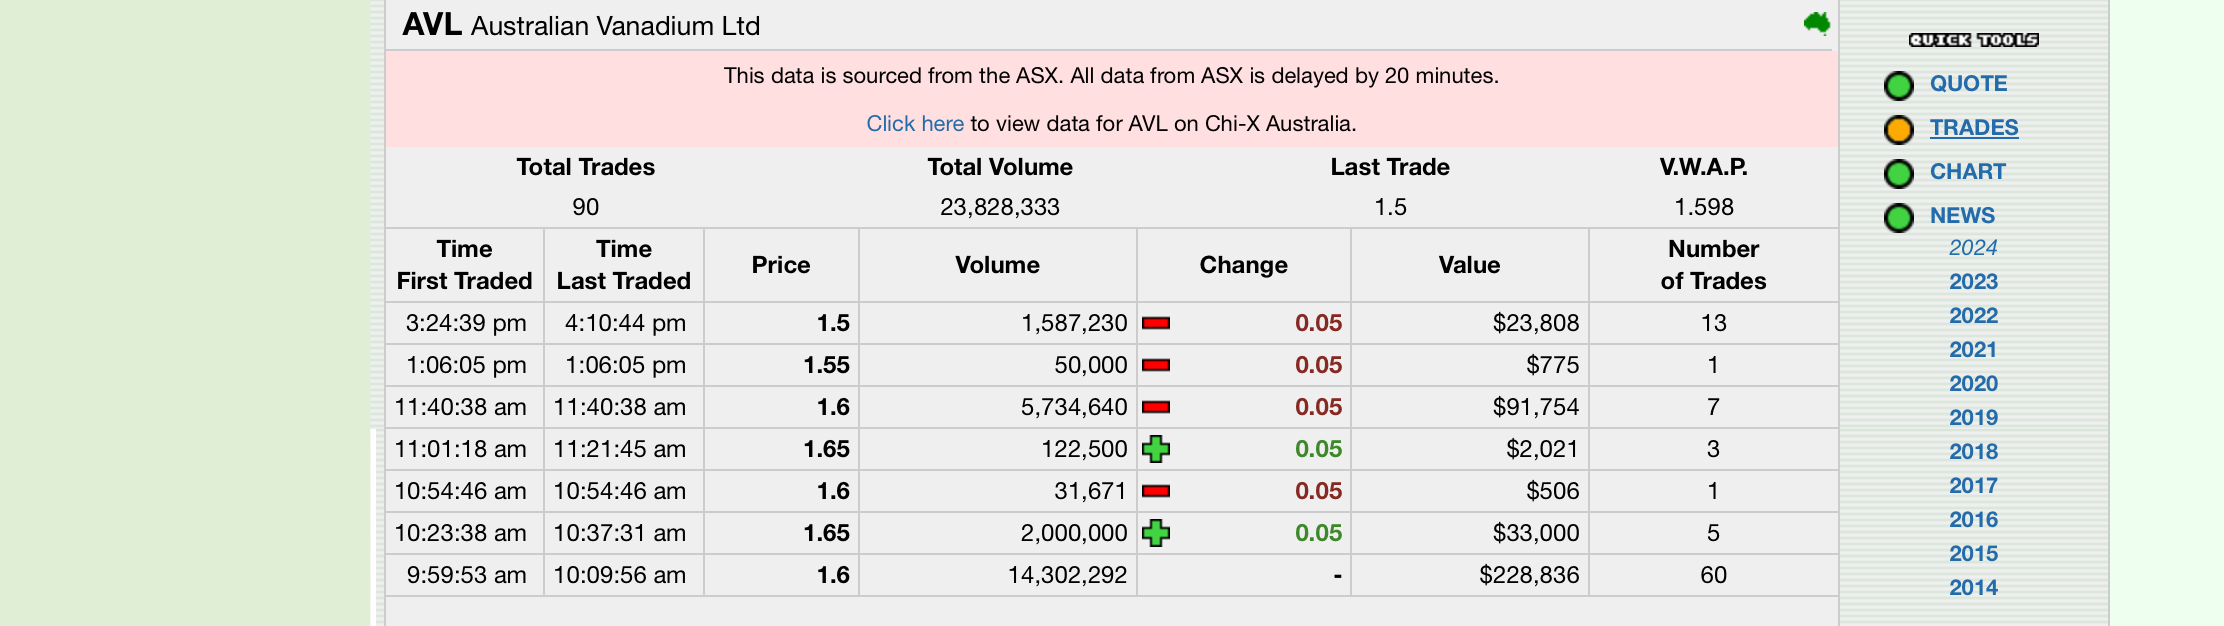Viewport: 2224px width, 626px height.
Task: Select news year 2018
Action: tap(1973, 452)
